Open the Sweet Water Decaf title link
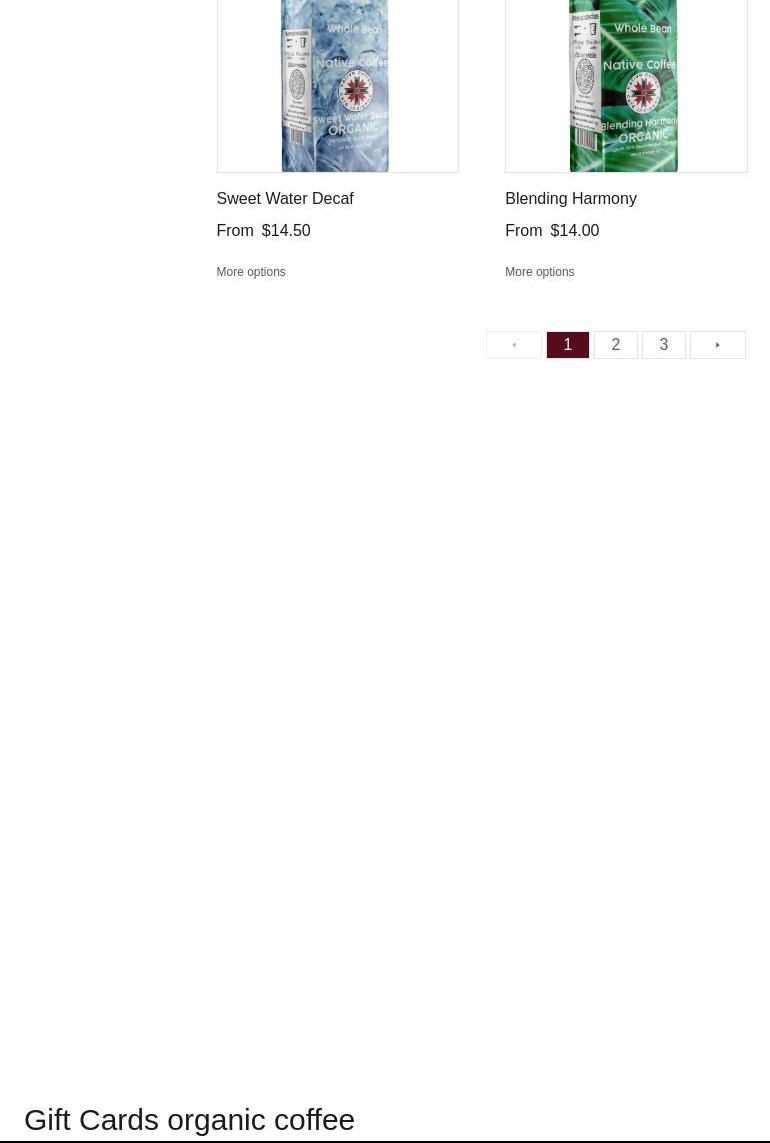The image size is (770, 1143). [285, 198]
